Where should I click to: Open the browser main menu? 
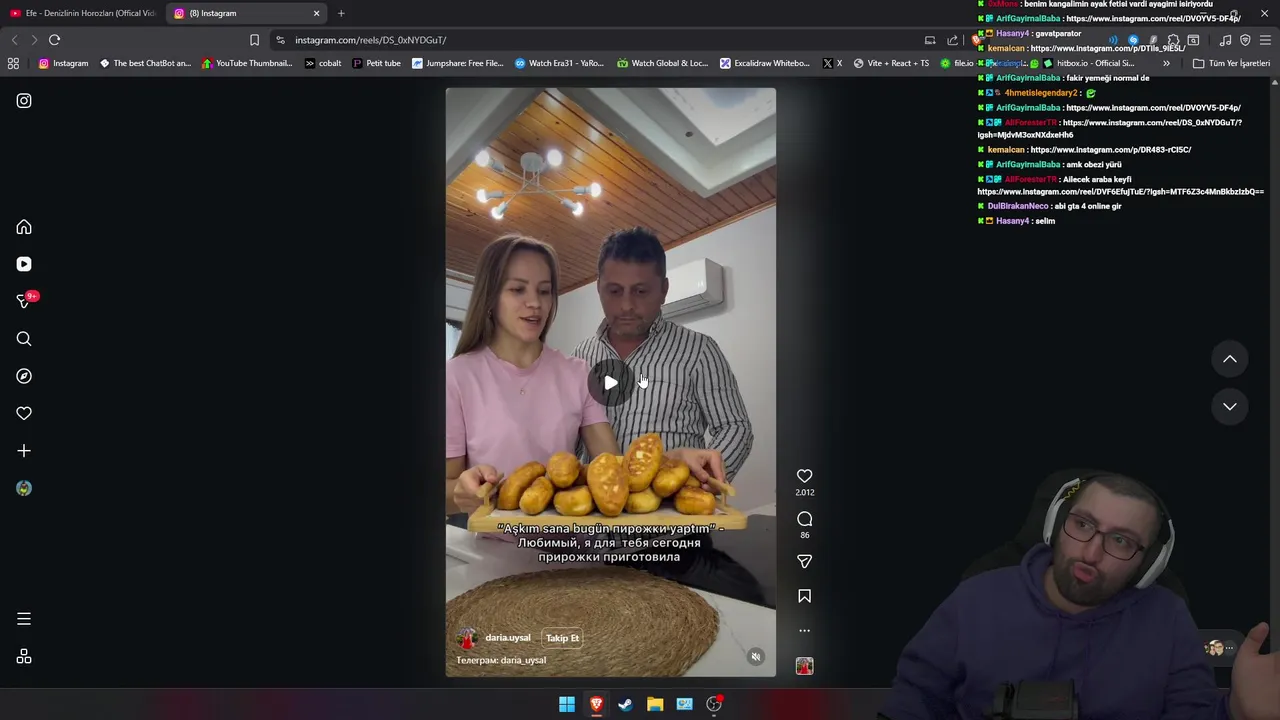[1265, 40]
